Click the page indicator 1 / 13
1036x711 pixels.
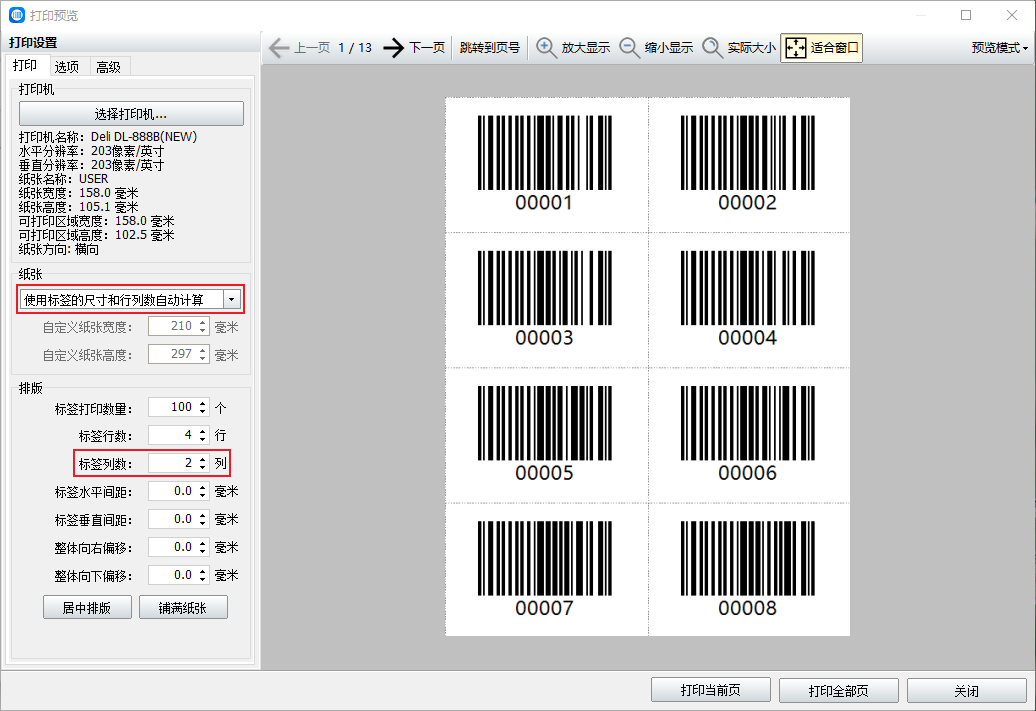point(355,48)
